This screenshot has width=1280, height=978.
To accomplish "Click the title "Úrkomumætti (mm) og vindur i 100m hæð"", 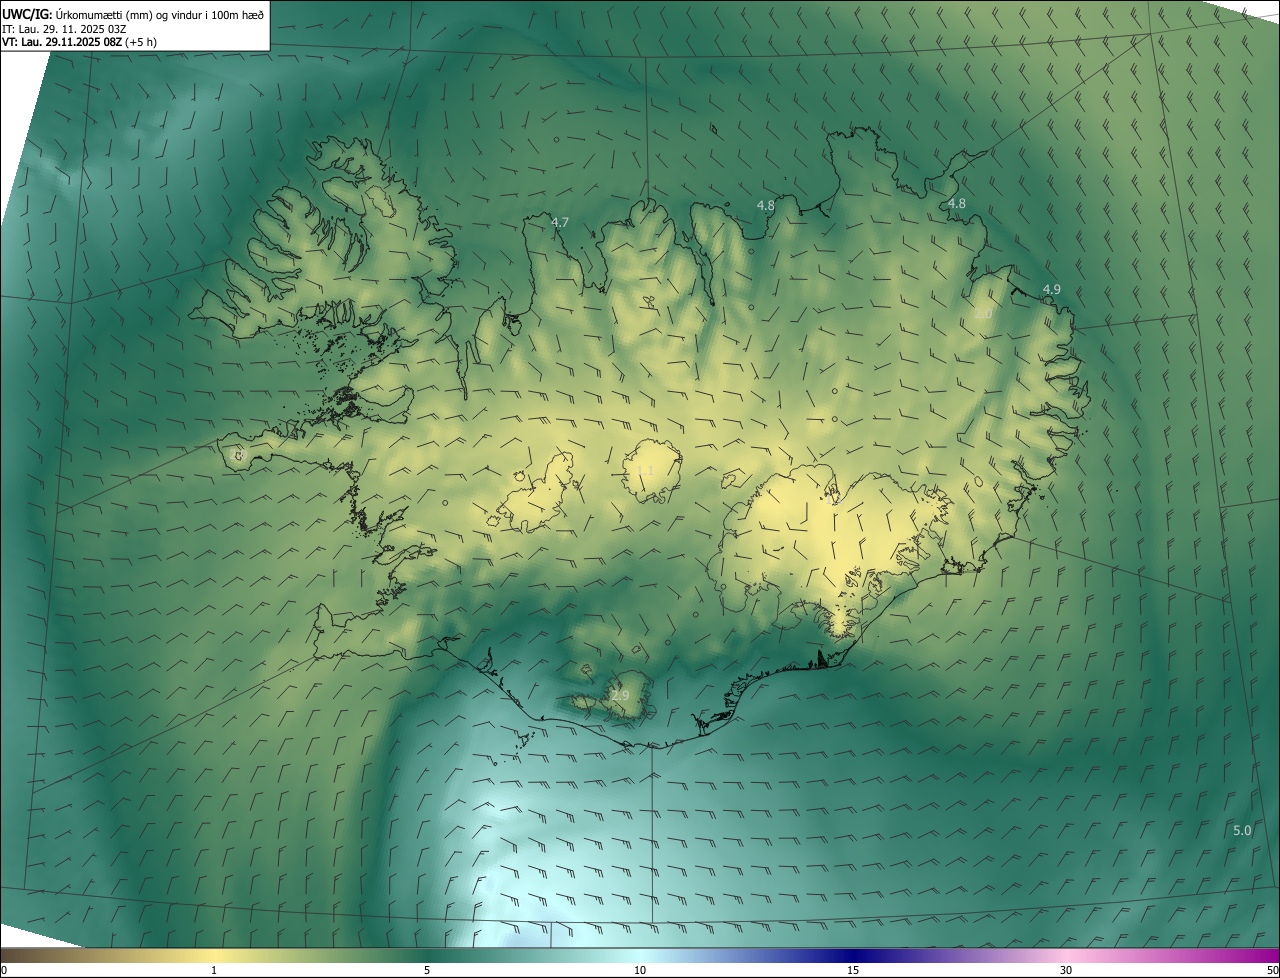I will pos(159,13).
